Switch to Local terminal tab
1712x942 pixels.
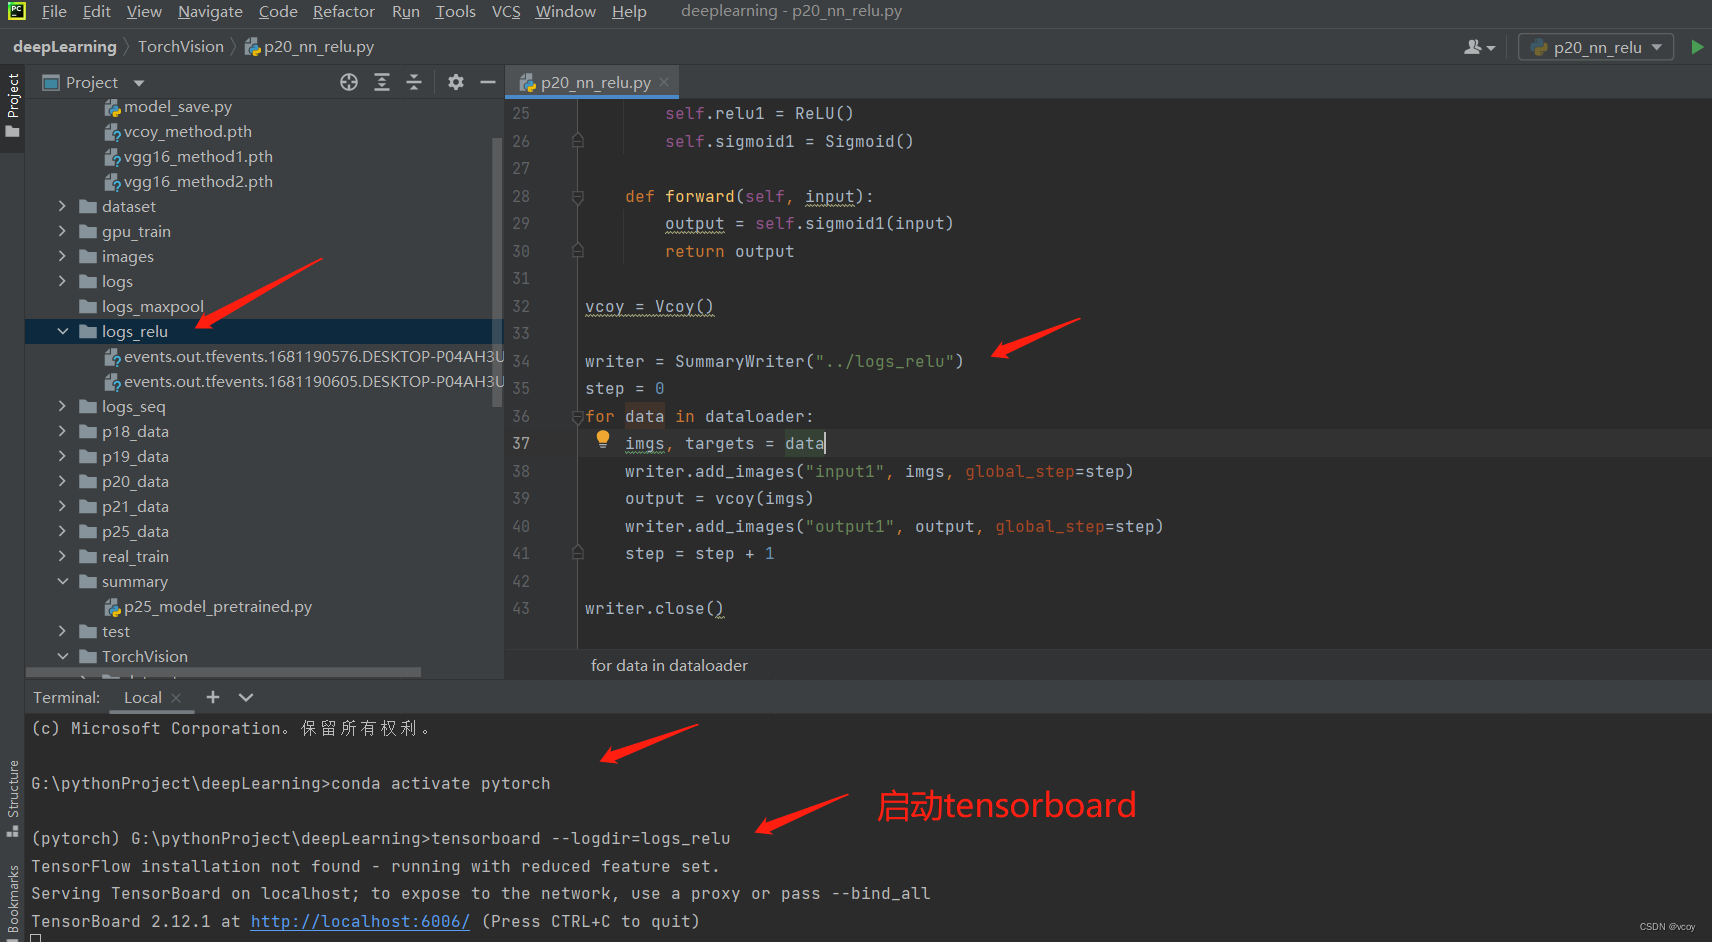pyautogui.click(x=143, y=697)
